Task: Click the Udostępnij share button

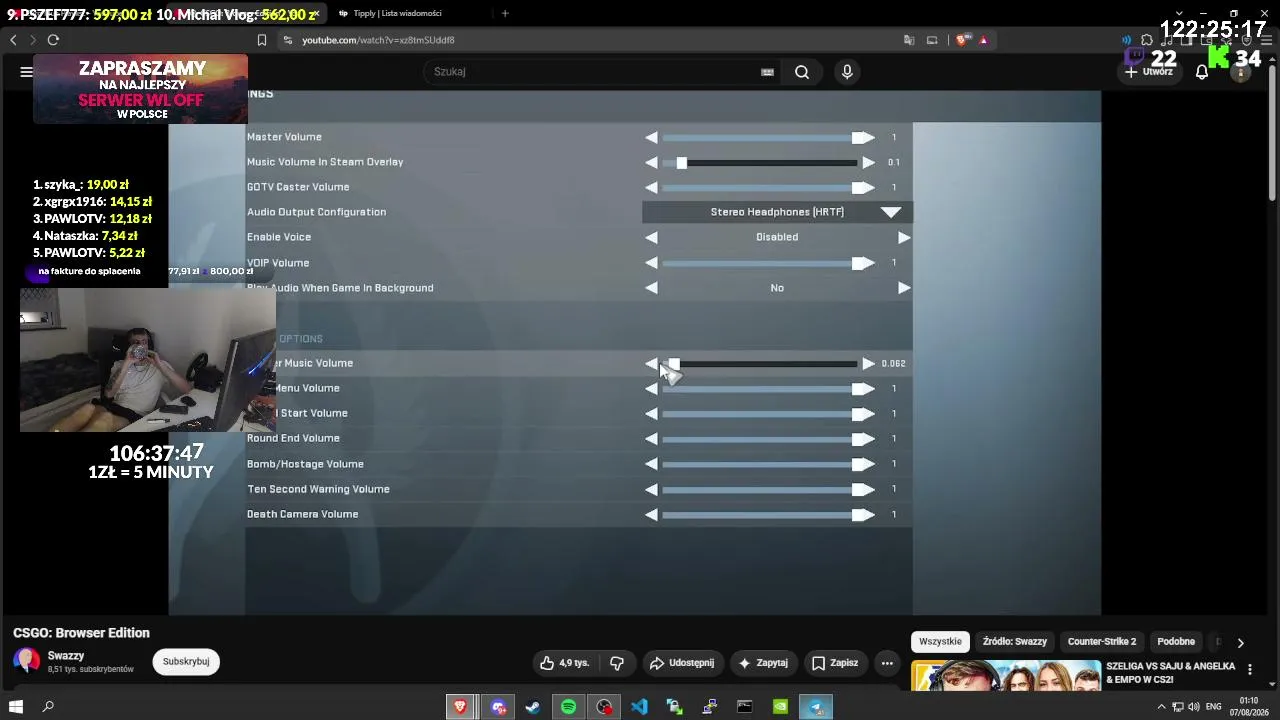Action: [682, 663]
